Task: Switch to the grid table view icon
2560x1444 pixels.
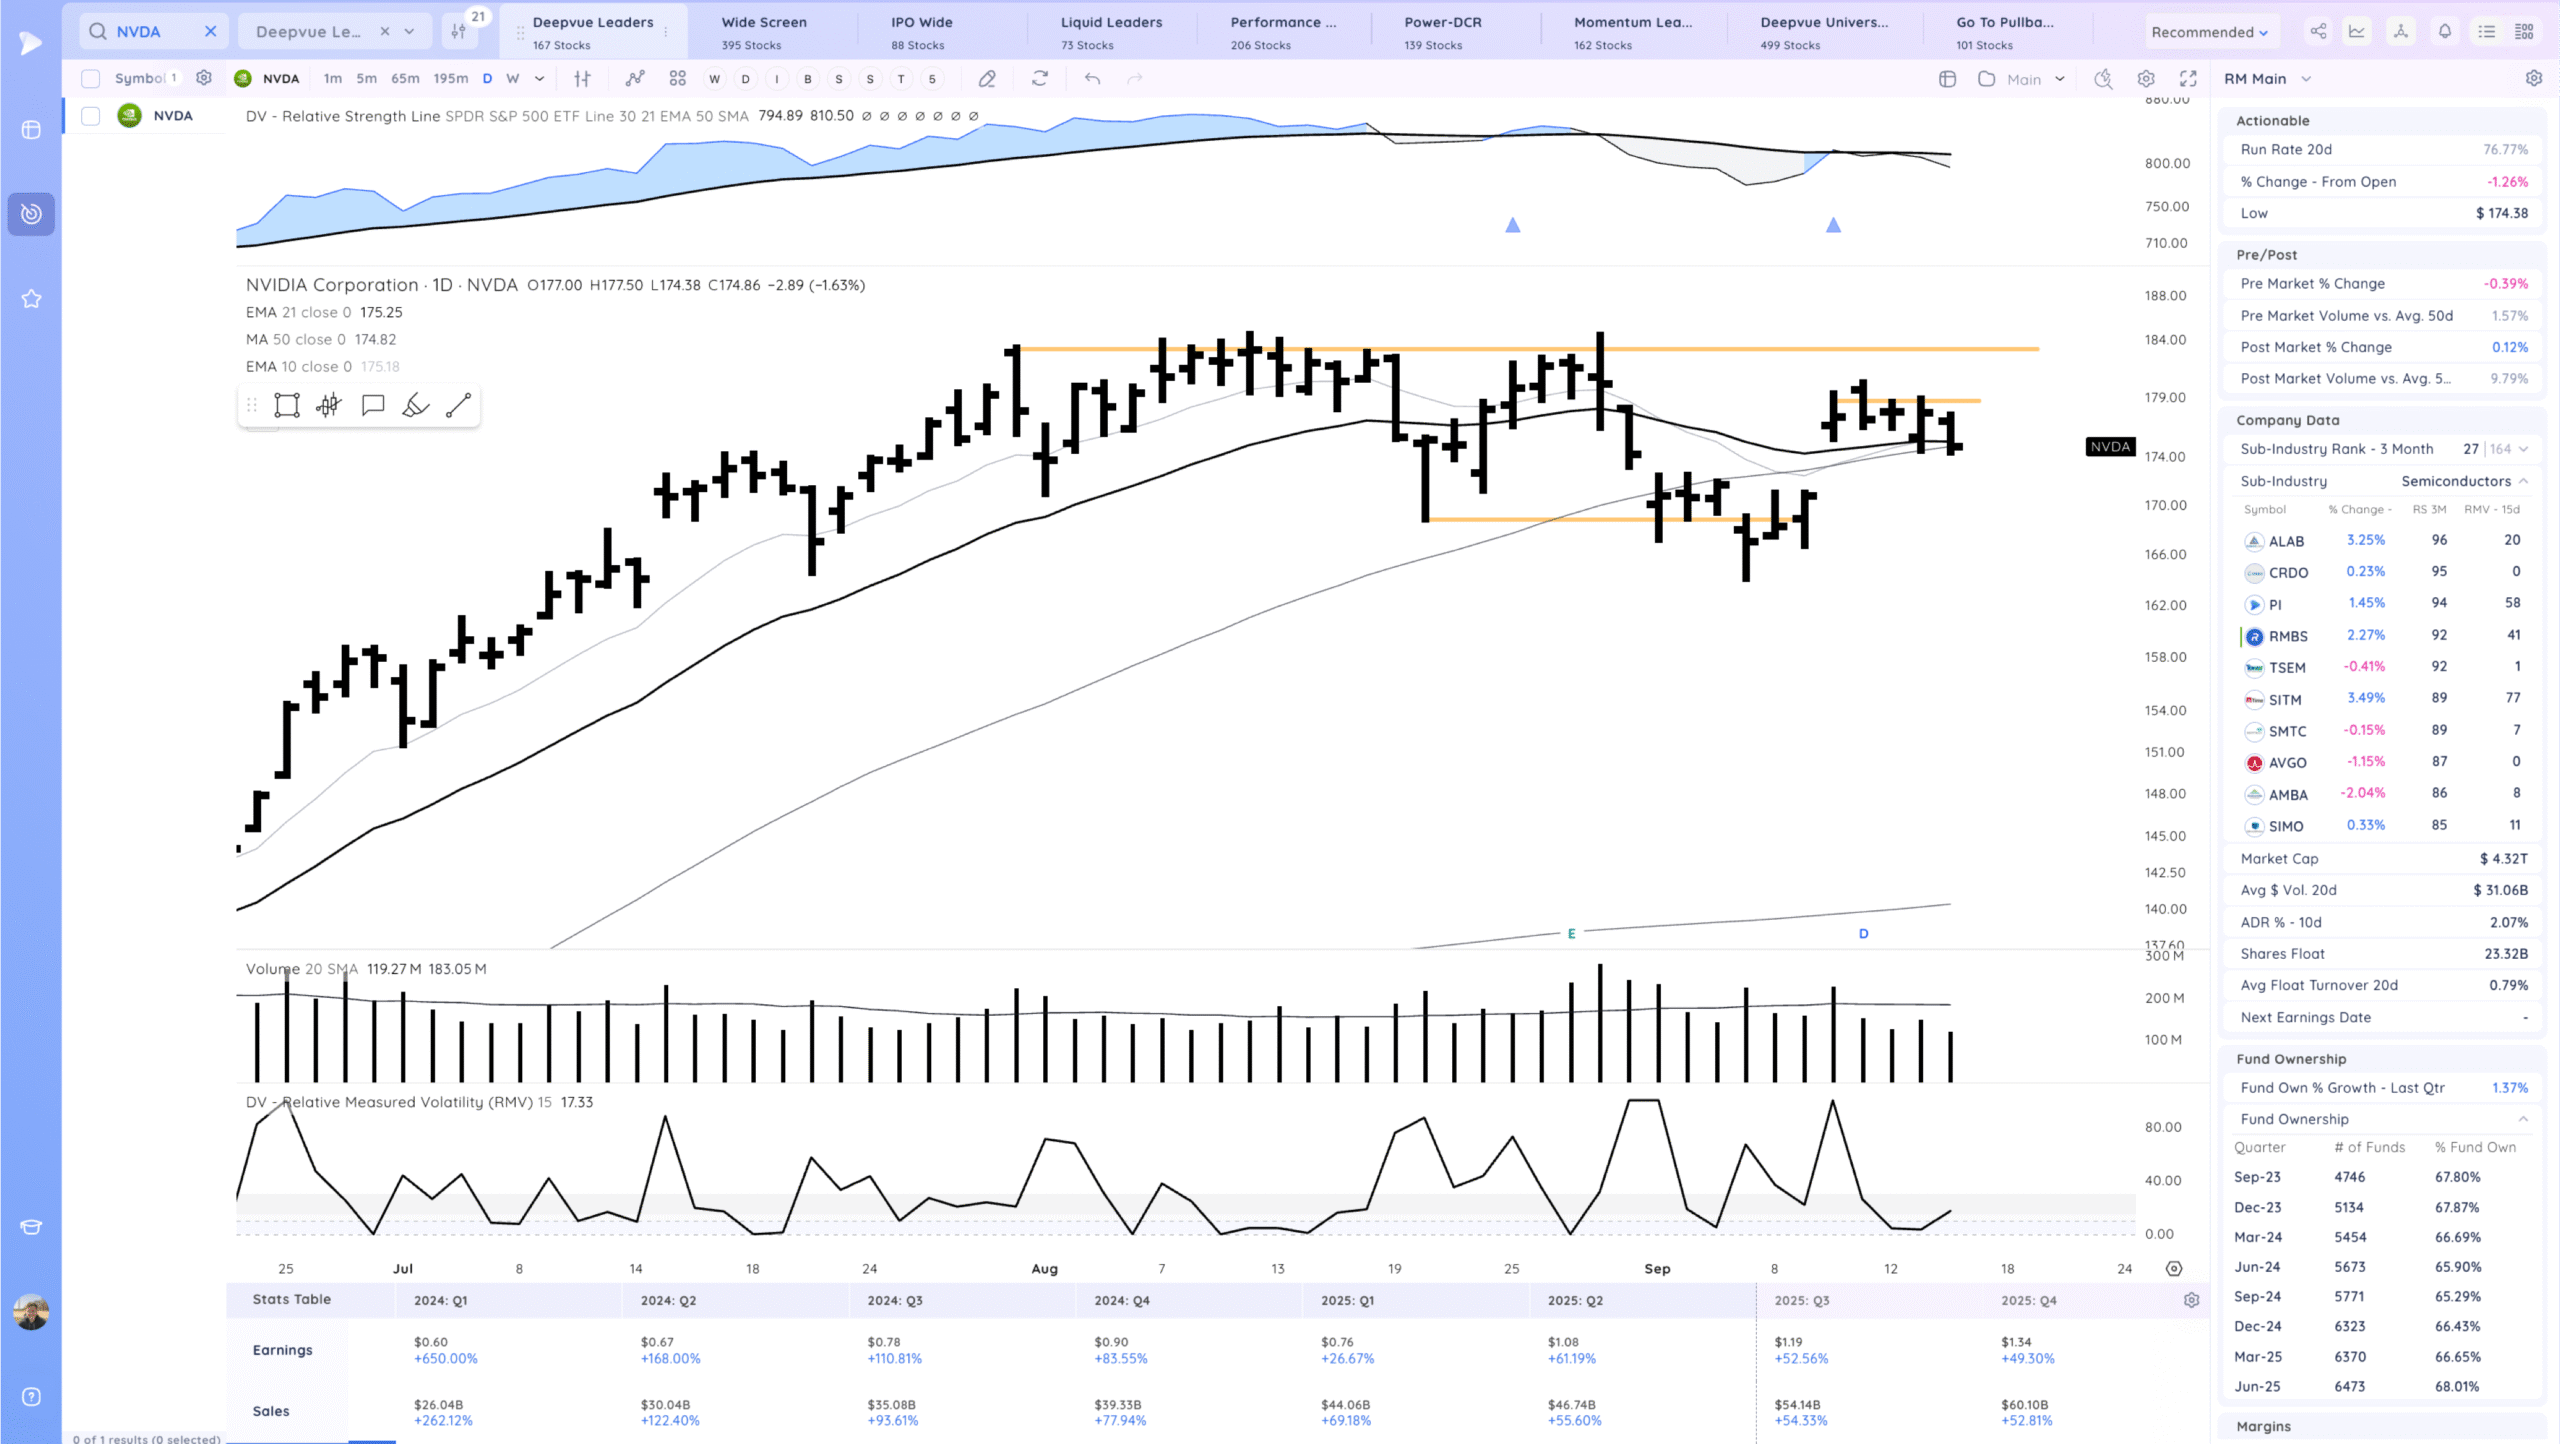Action: [x=2524, y=31]
